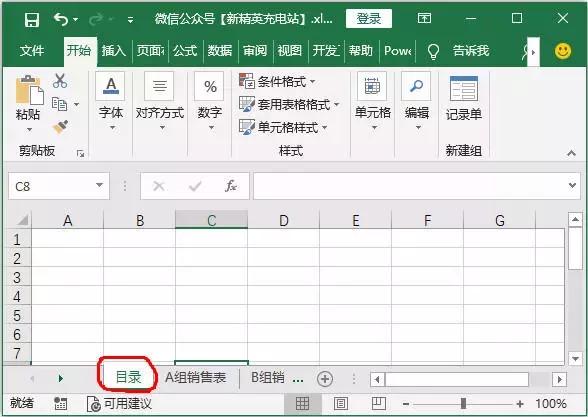Open the 编辑 editing group
The image size is (588, 417).
pos(417,102)
